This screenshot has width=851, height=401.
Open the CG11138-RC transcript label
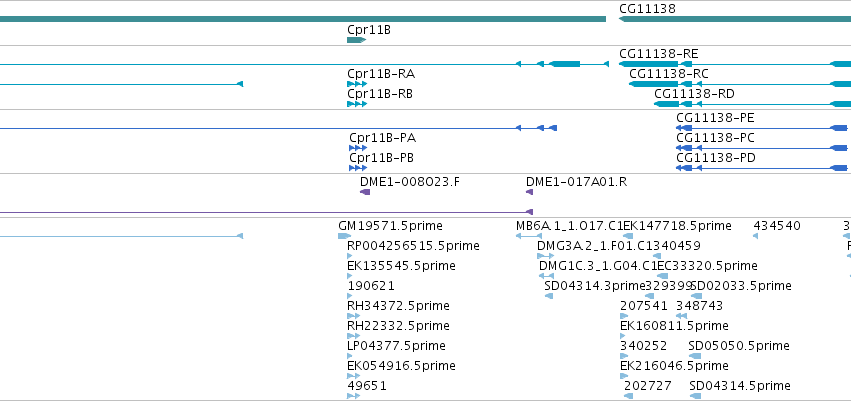click(669, 74)
